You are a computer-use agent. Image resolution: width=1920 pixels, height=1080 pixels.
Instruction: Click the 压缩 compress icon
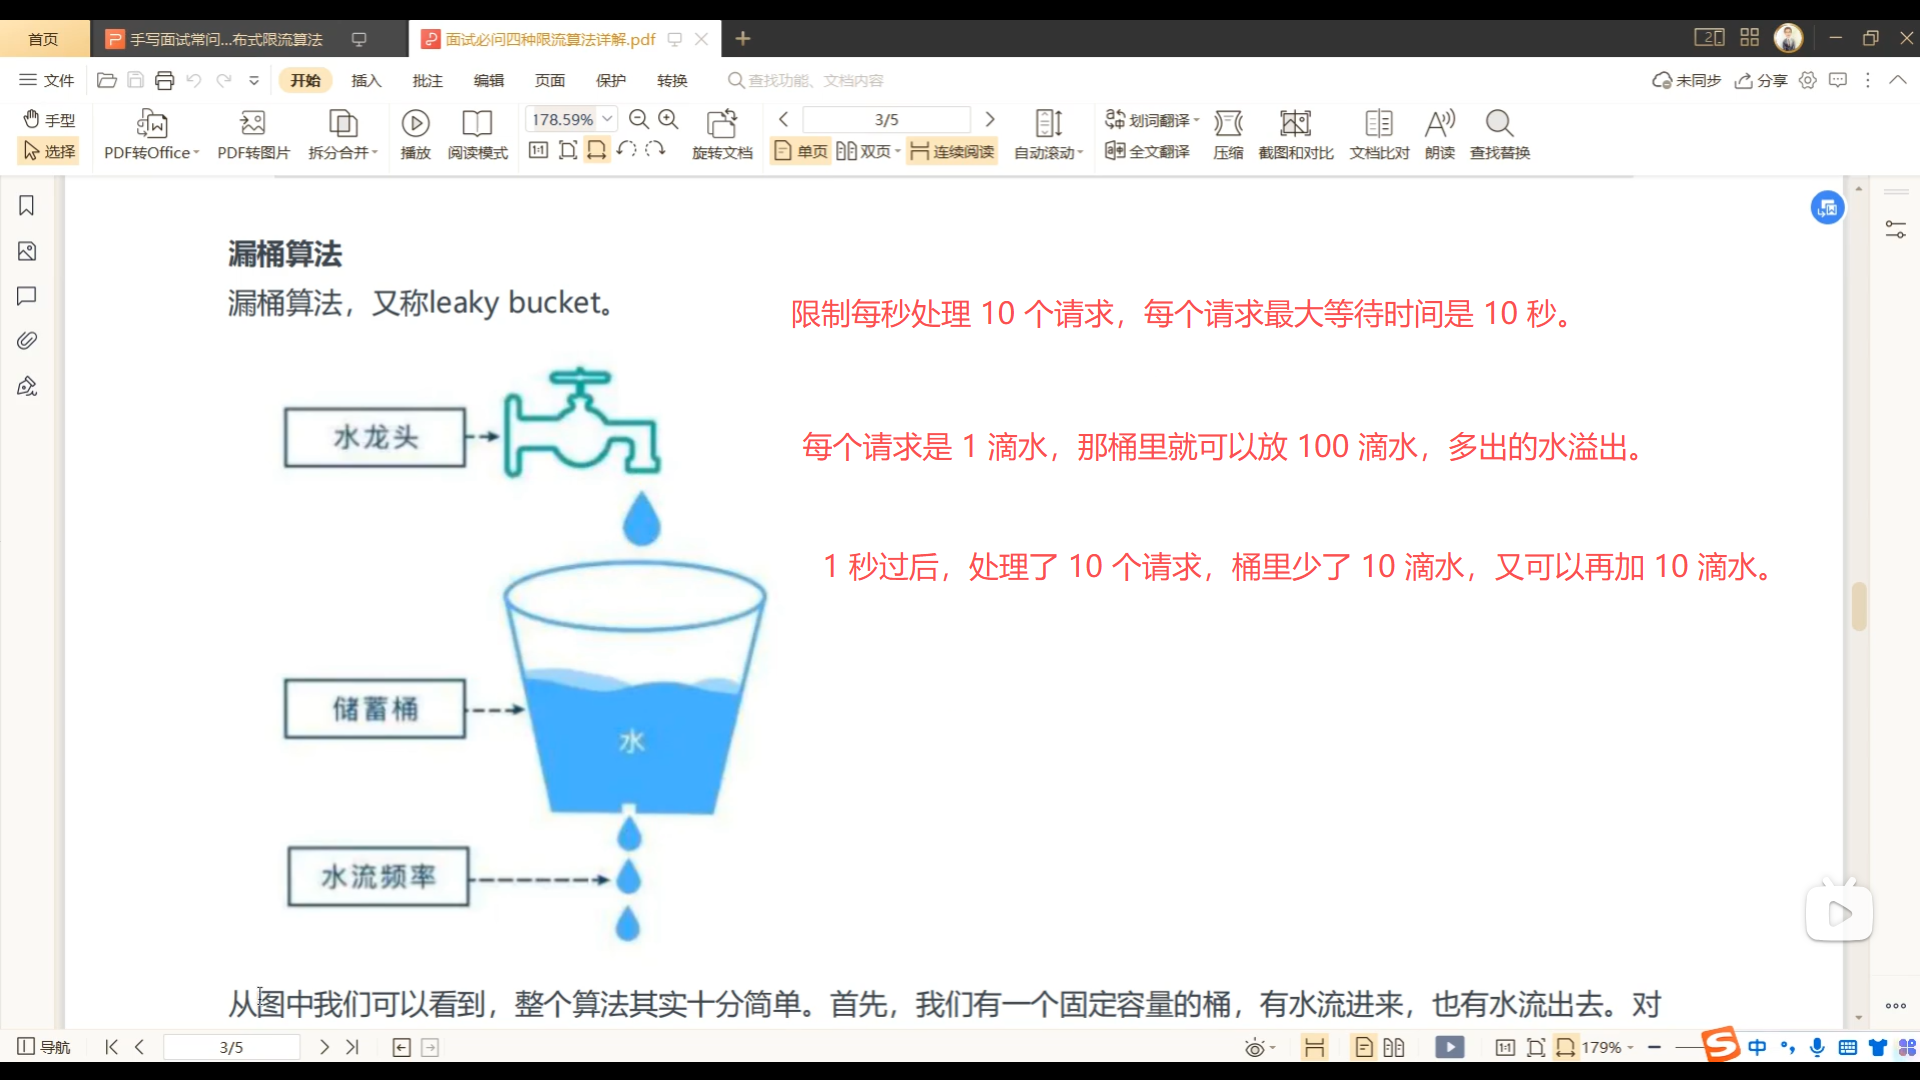[1228, 124]
